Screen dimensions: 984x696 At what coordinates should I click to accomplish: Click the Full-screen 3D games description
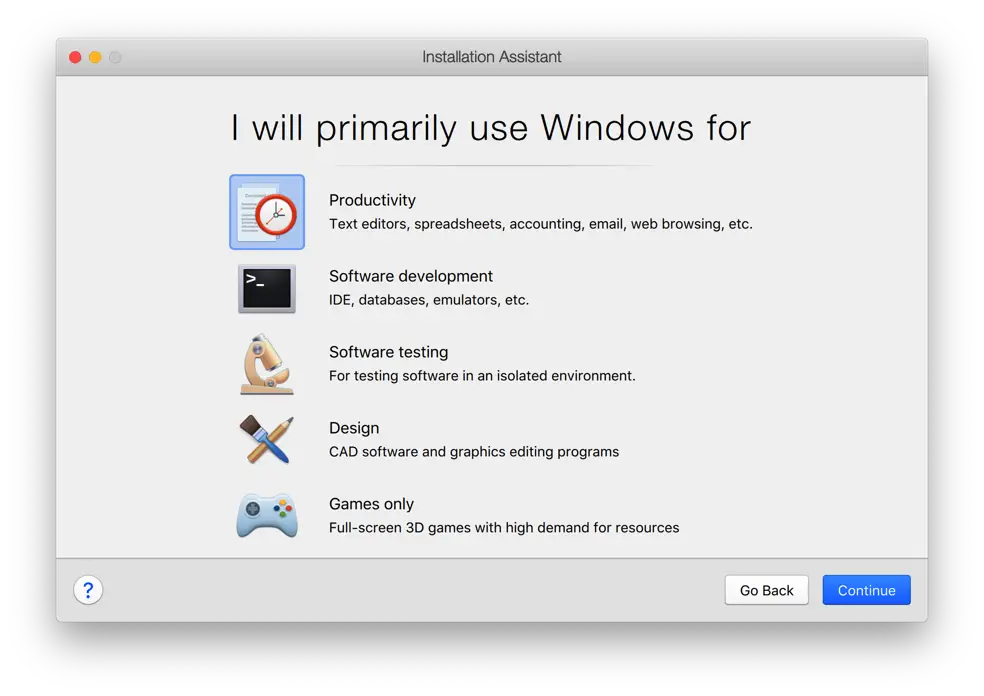pos(504,528)
